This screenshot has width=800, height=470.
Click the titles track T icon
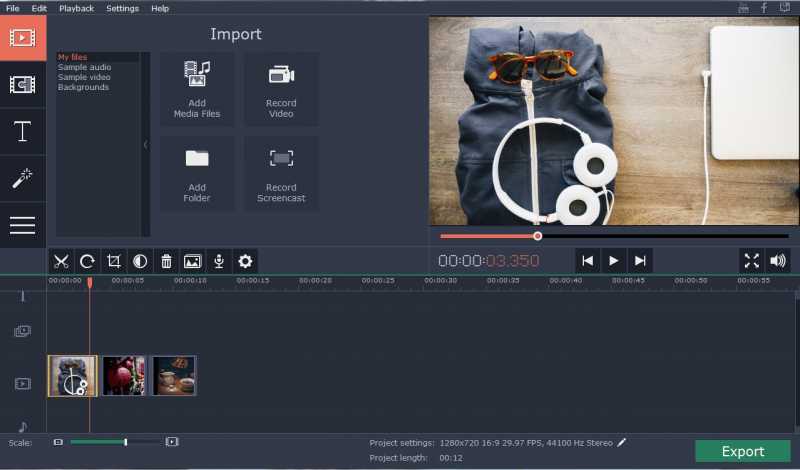[22, 296]
